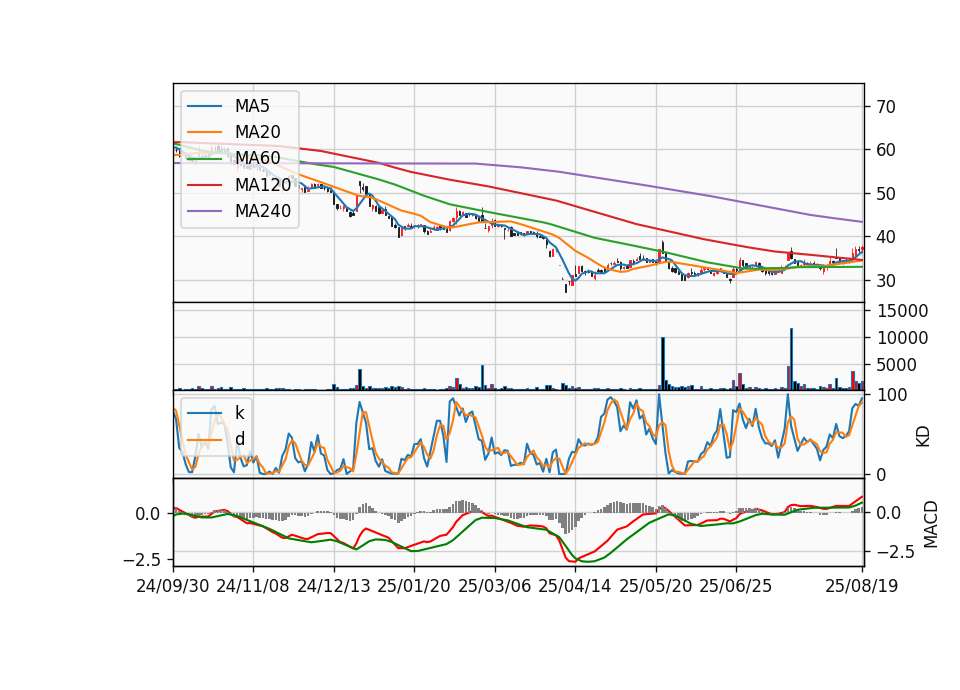Click the volume axis value 10000

pos(902,338)
